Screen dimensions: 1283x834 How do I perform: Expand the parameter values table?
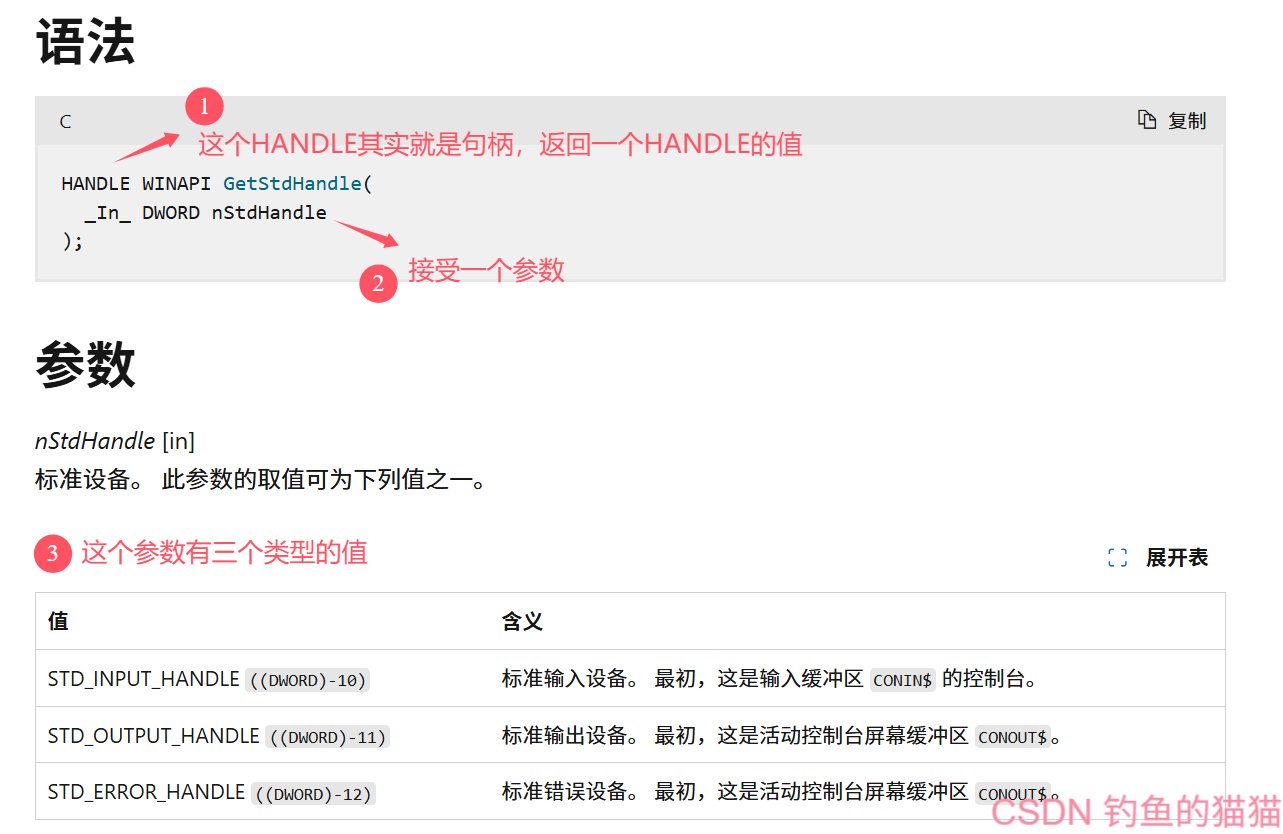[1160, 557]
